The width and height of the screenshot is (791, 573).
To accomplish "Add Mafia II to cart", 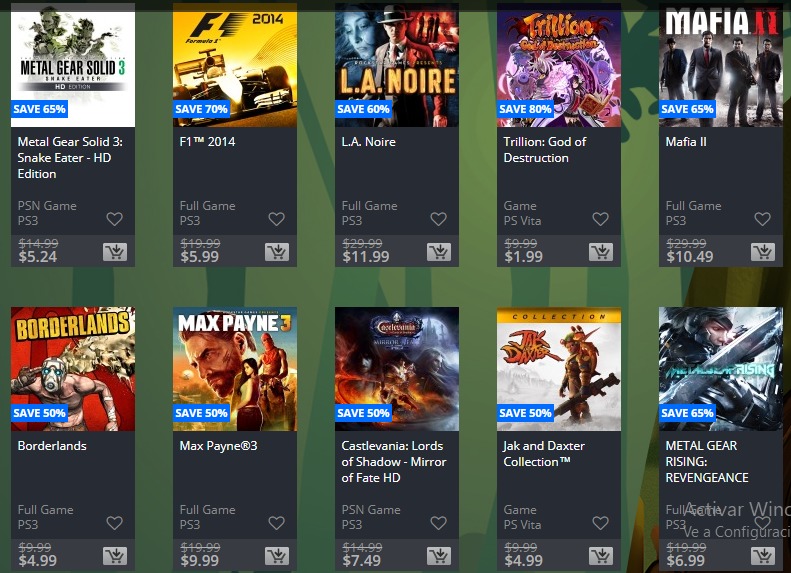I will pyautogui.click(x=763, y=252).
